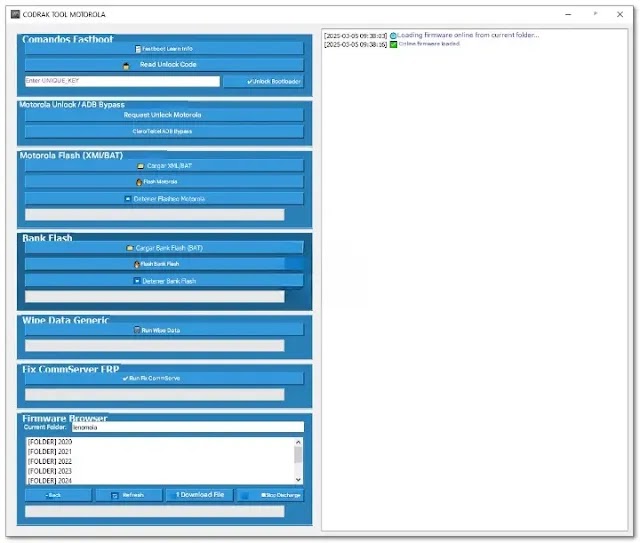
Task: Click the Detener Bank Flash button
Action: coord(164,281)
